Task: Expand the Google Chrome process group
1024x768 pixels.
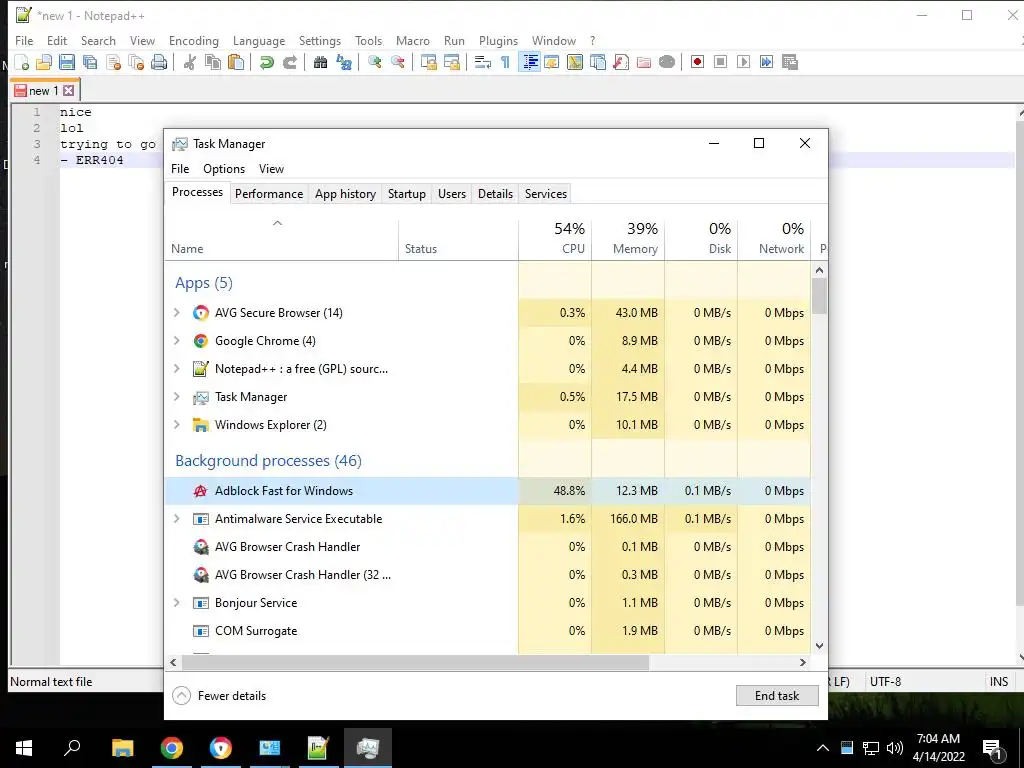Action: click(x=176, y=341)
